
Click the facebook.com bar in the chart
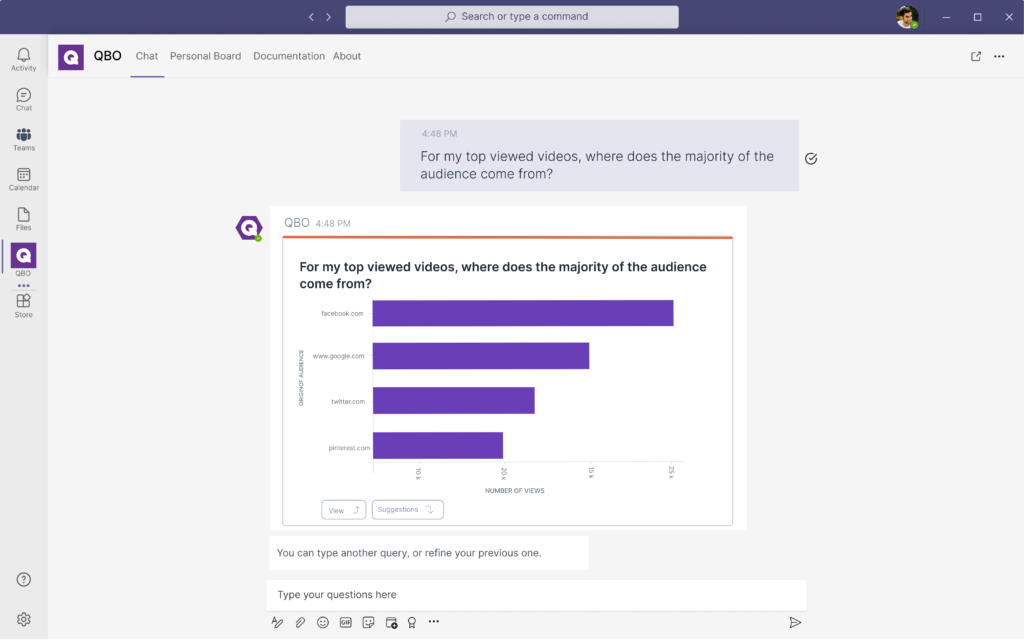point(522,313)
